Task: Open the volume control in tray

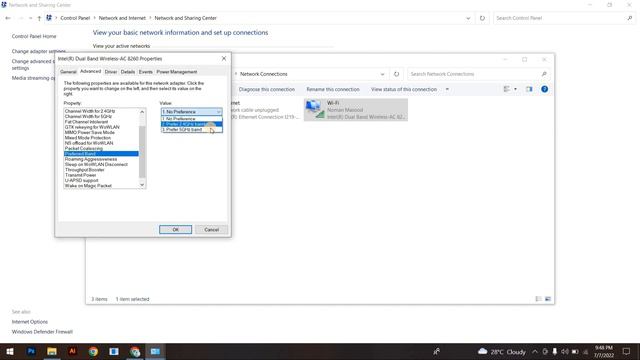Action: click(x=565, y=351)
